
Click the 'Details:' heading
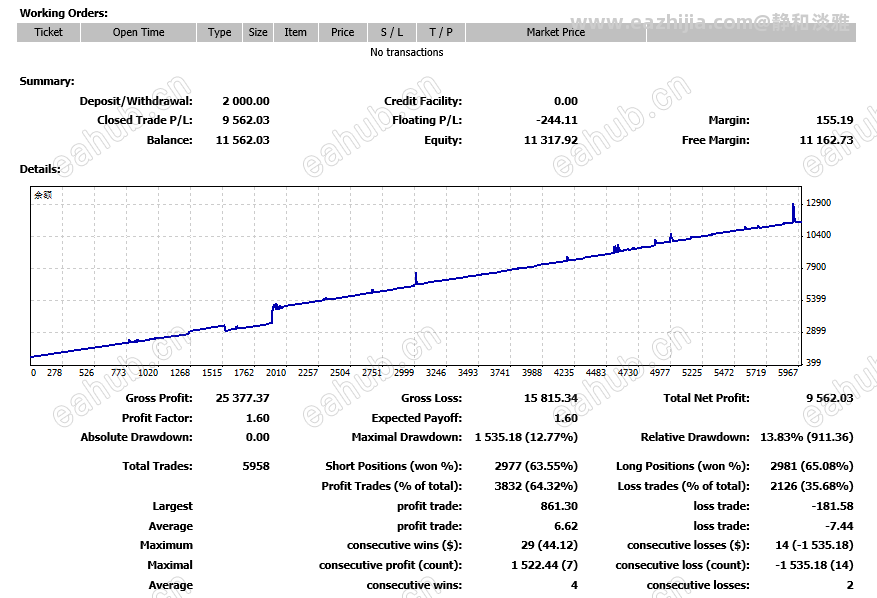tap(40, 169)
